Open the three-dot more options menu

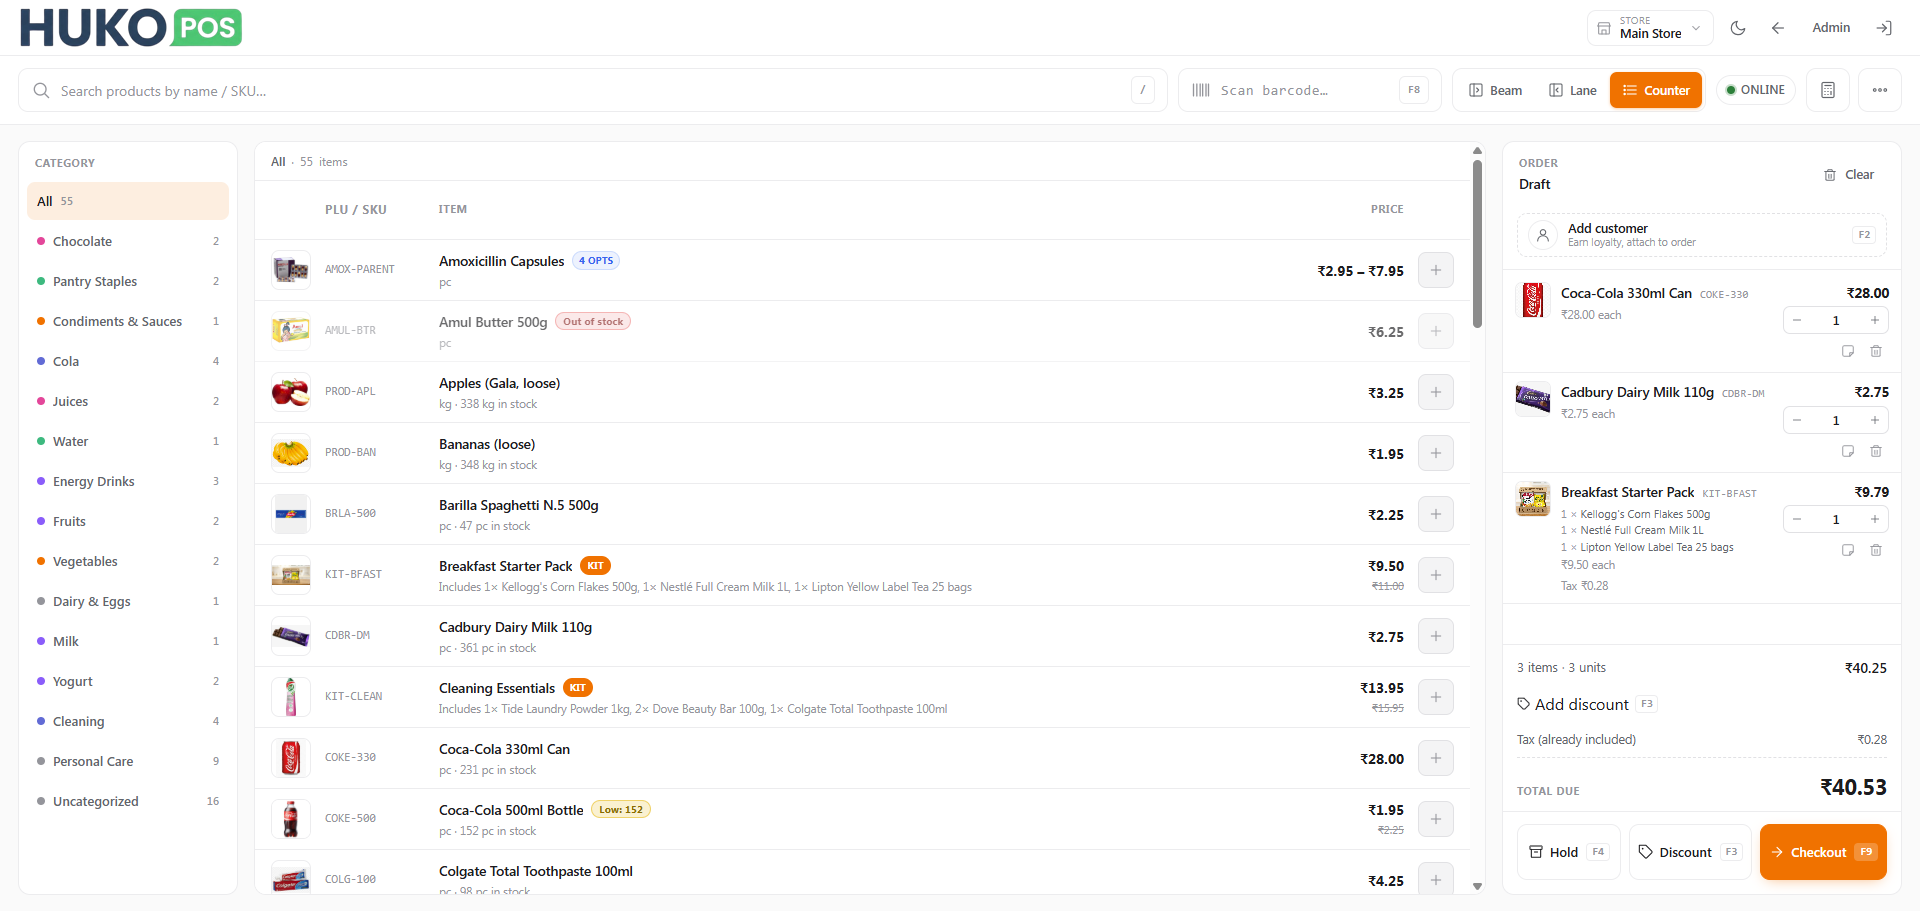tap(1880, 90)
